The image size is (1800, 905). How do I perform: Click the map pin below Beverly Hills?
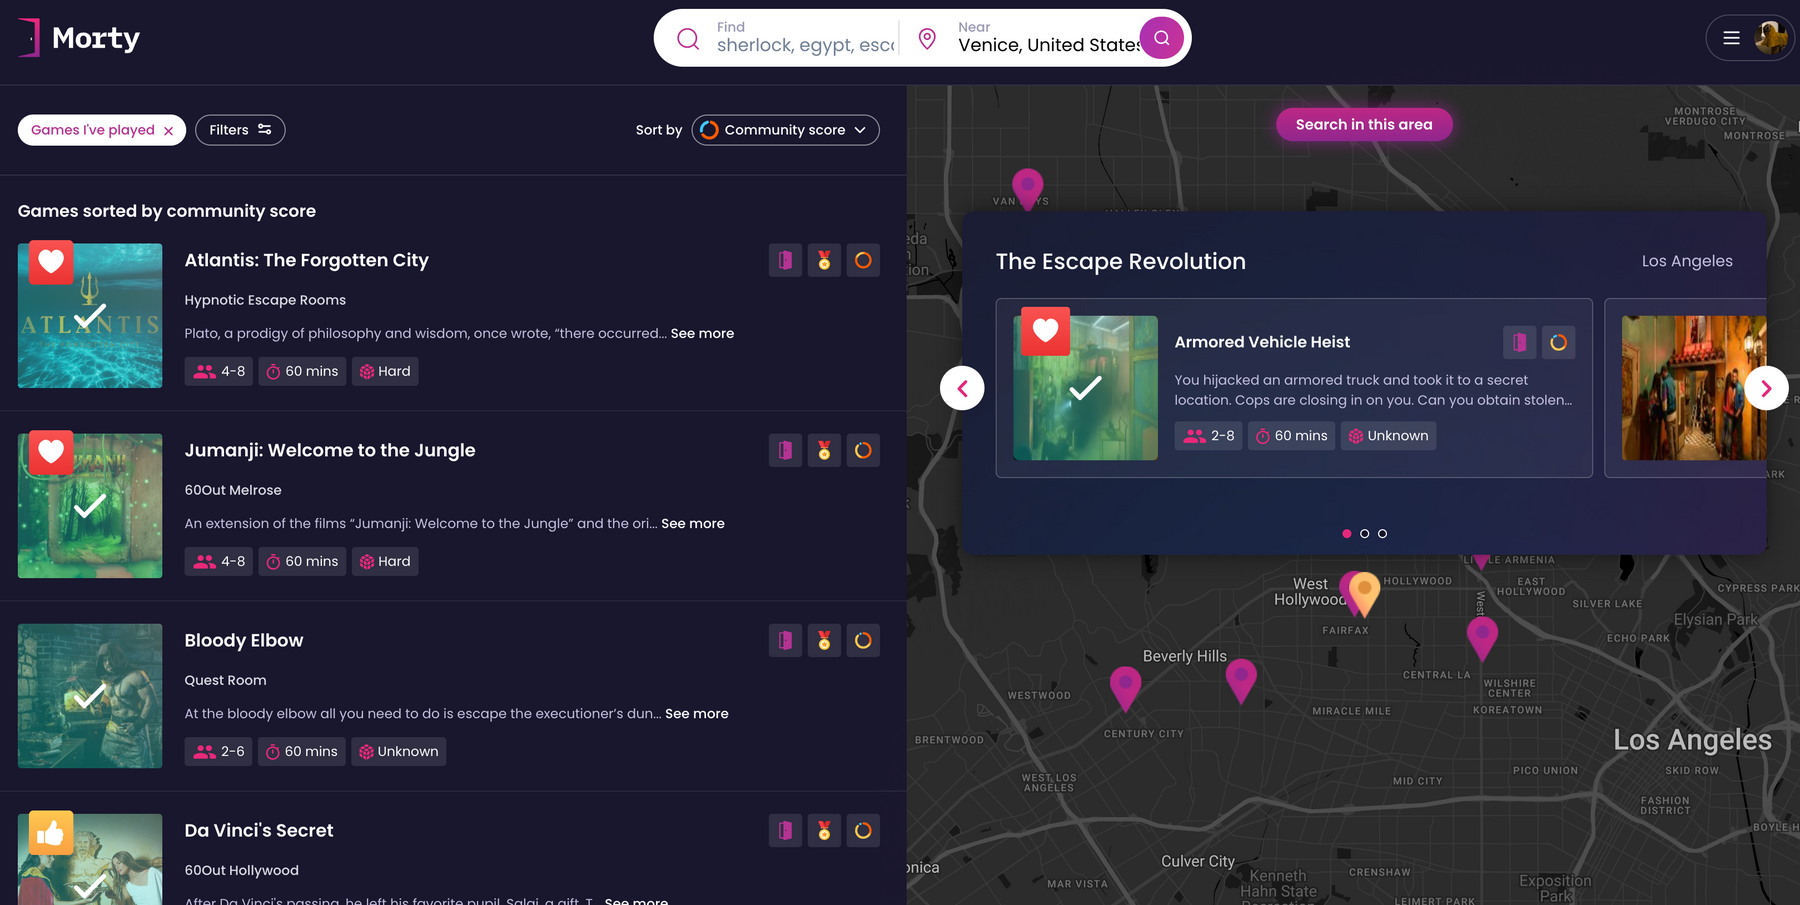[x=1241, y=680]
